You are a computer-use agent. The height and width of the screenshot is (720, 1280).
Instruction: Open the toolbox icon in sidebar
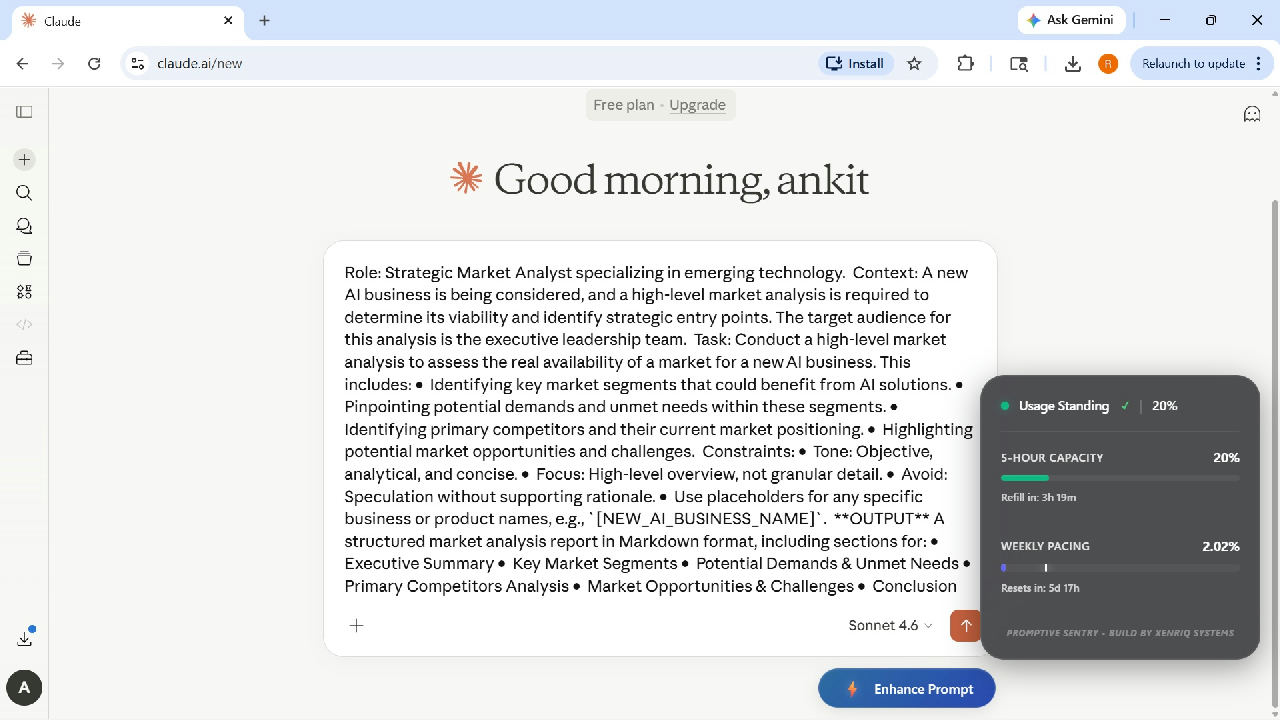(24, 358)
